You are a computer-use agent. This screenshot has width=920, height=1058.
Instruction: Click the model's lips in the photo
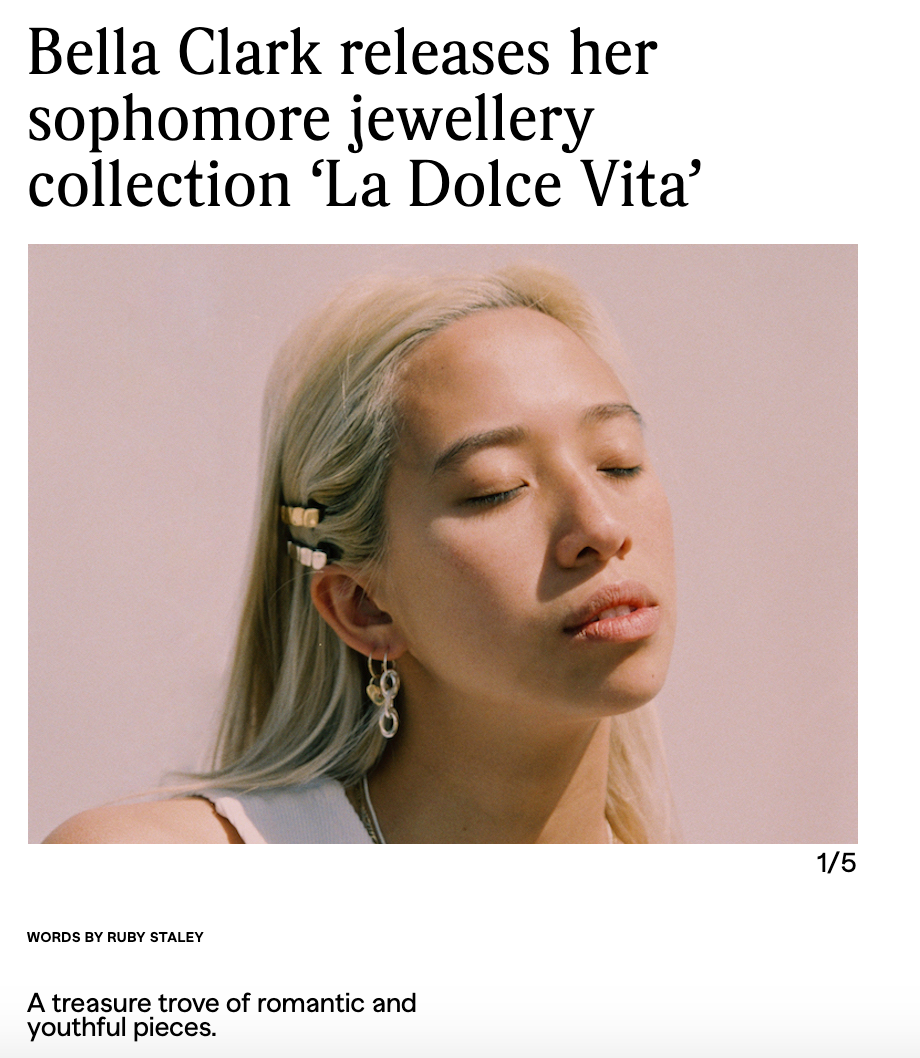(612, 613)
